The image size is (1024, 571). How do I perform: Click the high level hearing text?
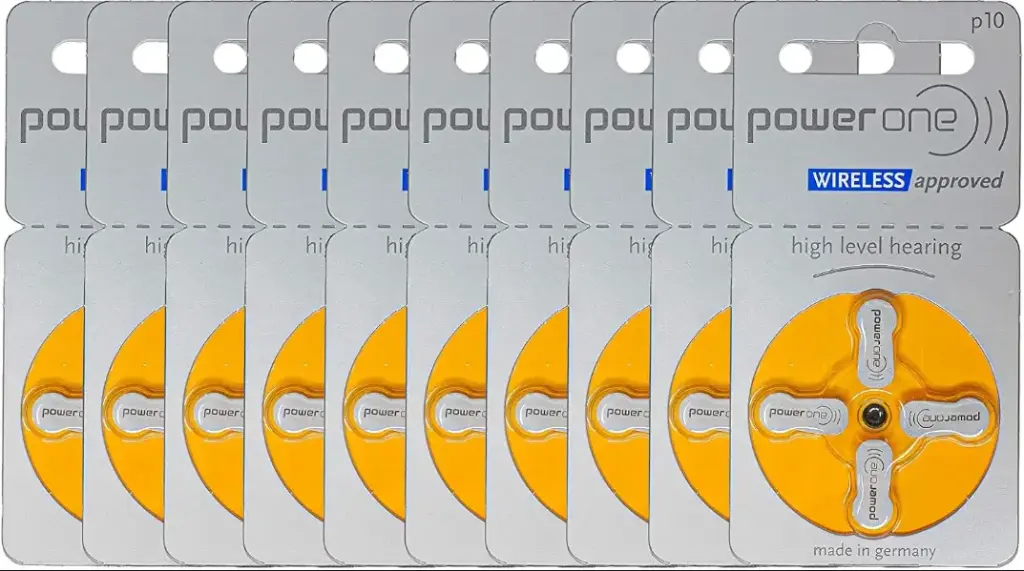click(x=876, y=247)
